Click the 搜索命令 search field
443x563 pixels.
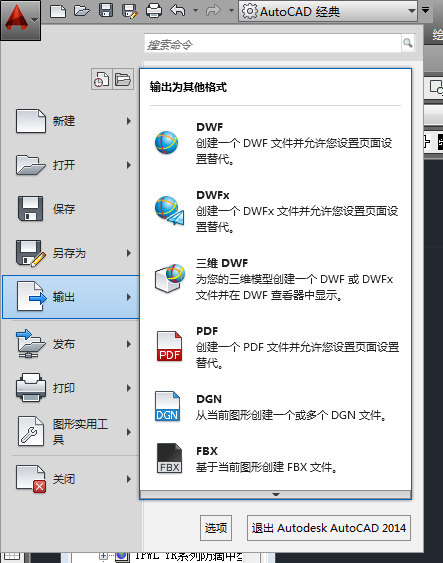click(x=273, y=44)
